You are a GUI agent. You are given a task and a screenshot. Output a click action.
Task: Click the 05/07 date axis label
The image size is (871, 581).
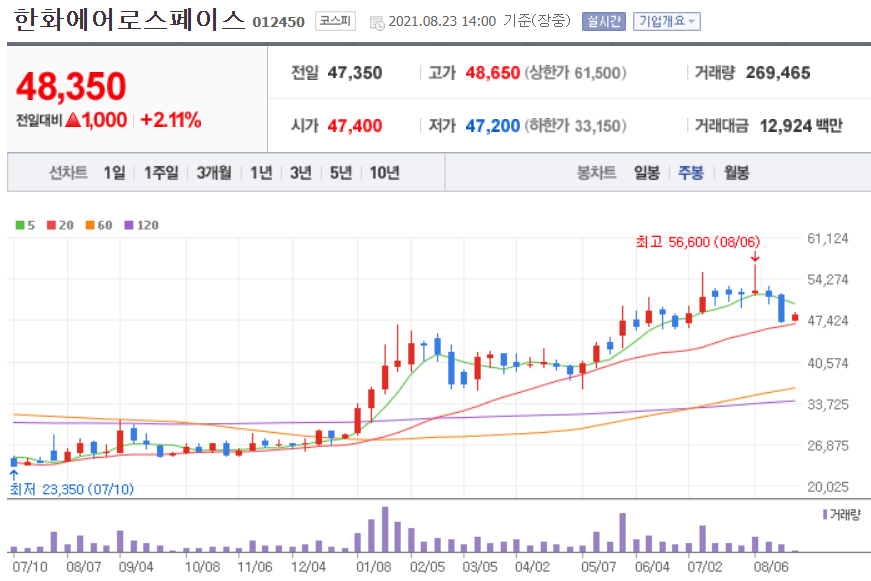click(x=598, y=567)
